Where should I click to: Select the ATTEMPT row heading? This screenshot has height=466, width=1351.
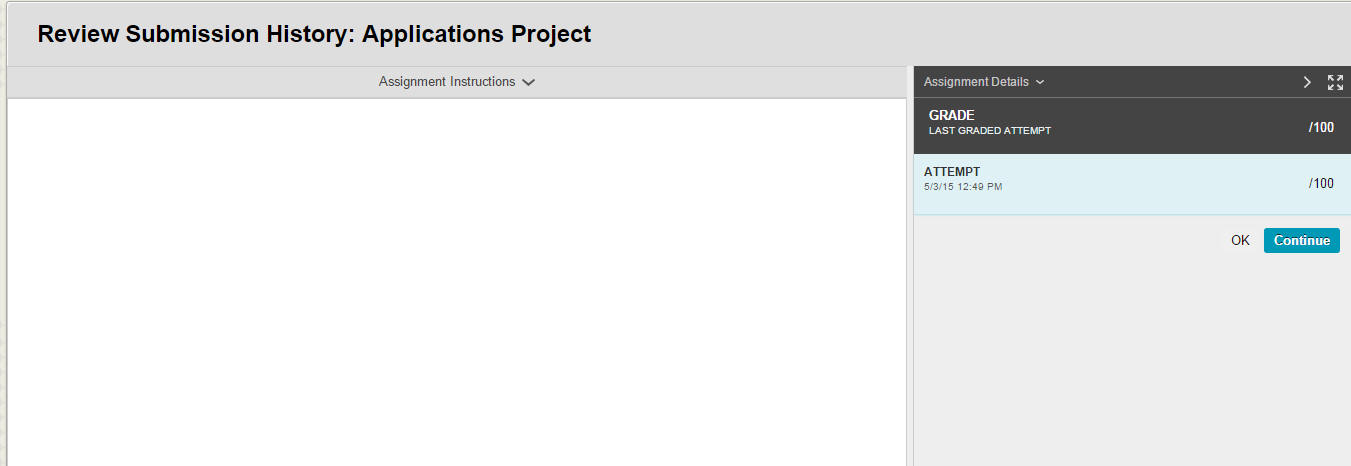pos(952,172)
